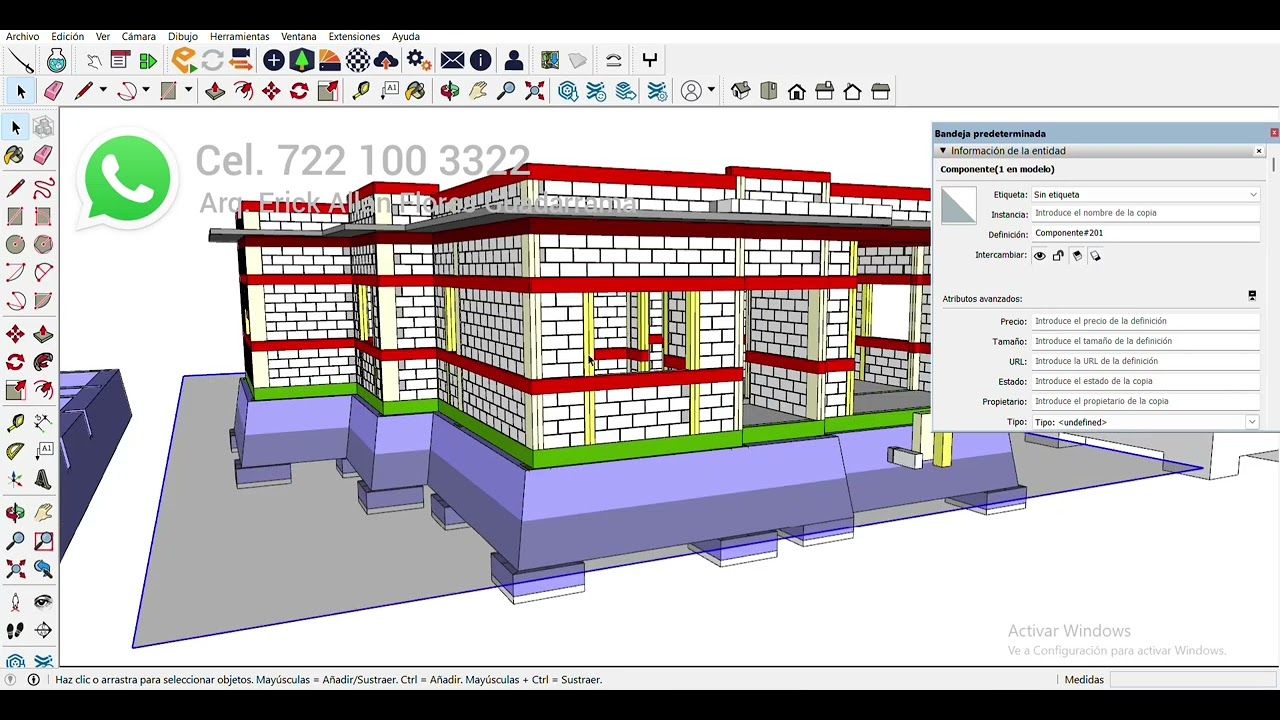Select the Look Around eye tool
This screenshot has width=1280, height=720.
pos(43,602)
